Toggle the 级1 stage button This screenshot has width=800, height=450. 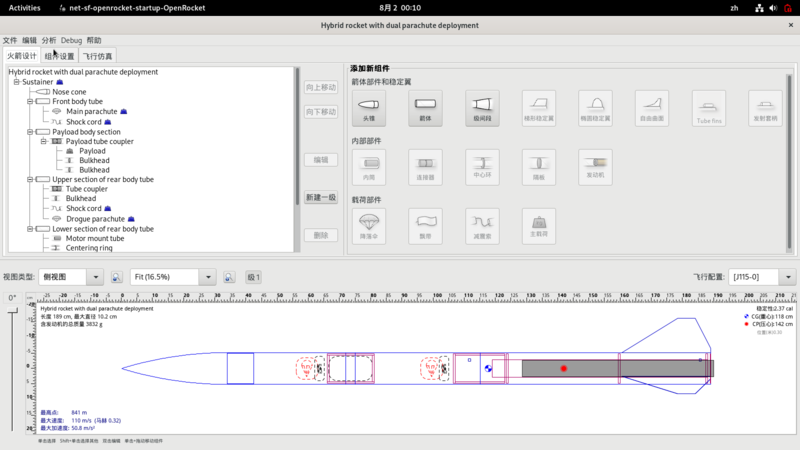pyautogui.click(x=254, y=277)
